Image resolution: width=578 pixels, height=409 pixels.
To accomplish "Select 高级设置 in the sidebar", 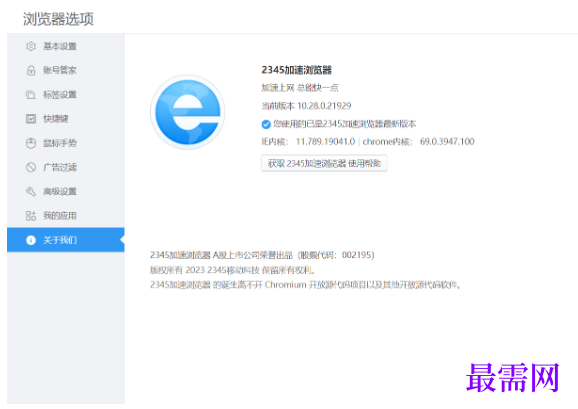I will (x=66, y=192).
